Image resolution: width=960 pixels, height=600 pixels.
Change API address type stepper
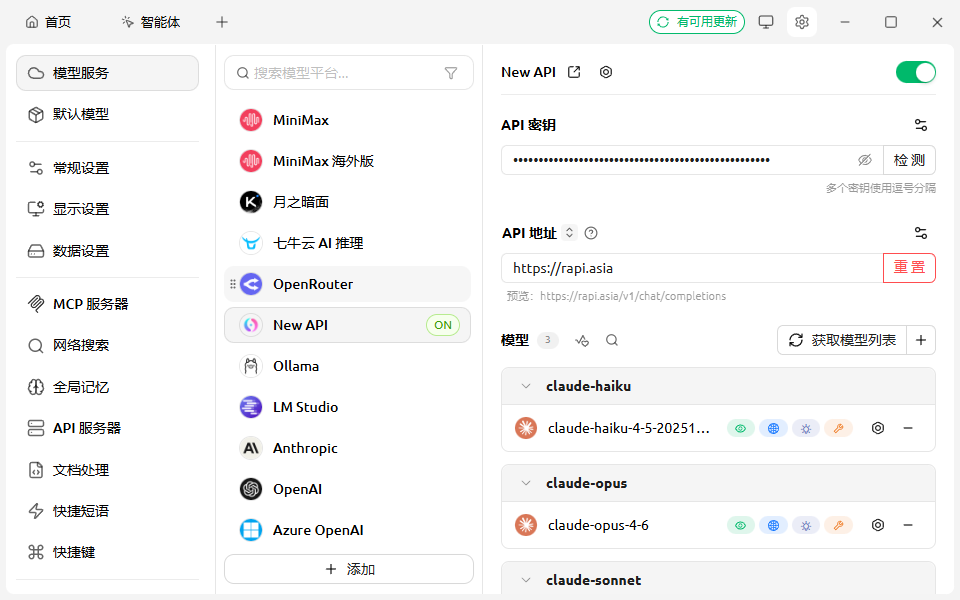click(569, 233)
